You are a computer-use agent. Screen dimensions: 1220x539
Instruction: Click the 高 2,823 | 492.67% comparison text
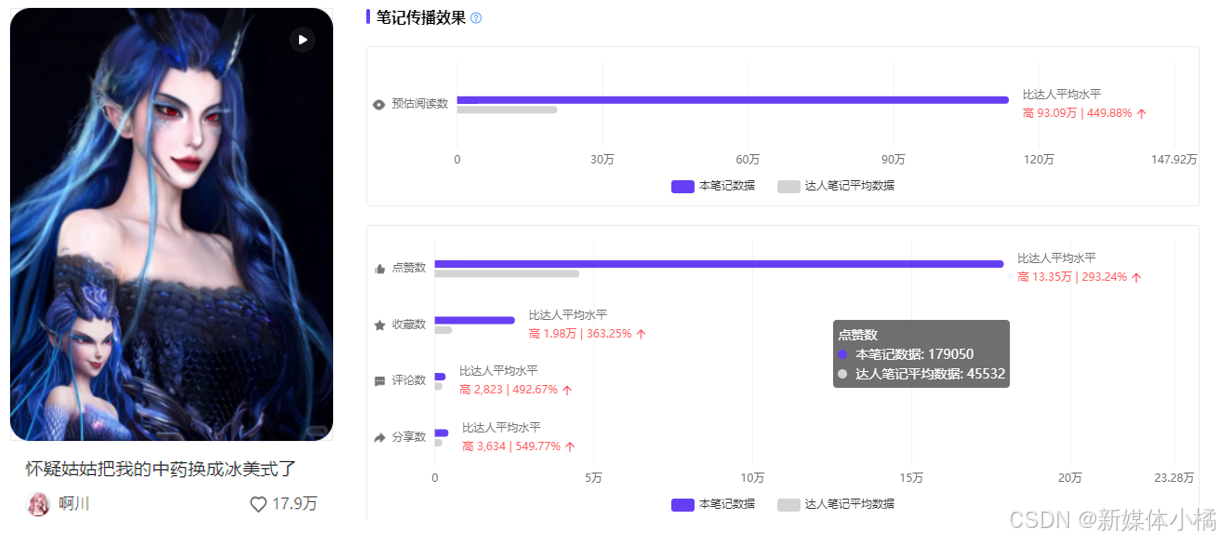point(516,390)
